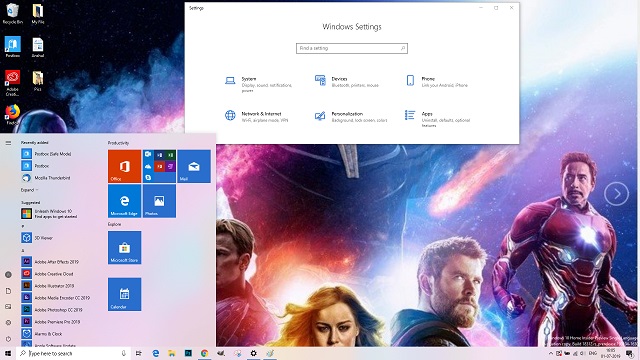Open Postbox (Safe Mode) from recently added
This screenshot has width=640, height=360.
[x=46, y=154]
